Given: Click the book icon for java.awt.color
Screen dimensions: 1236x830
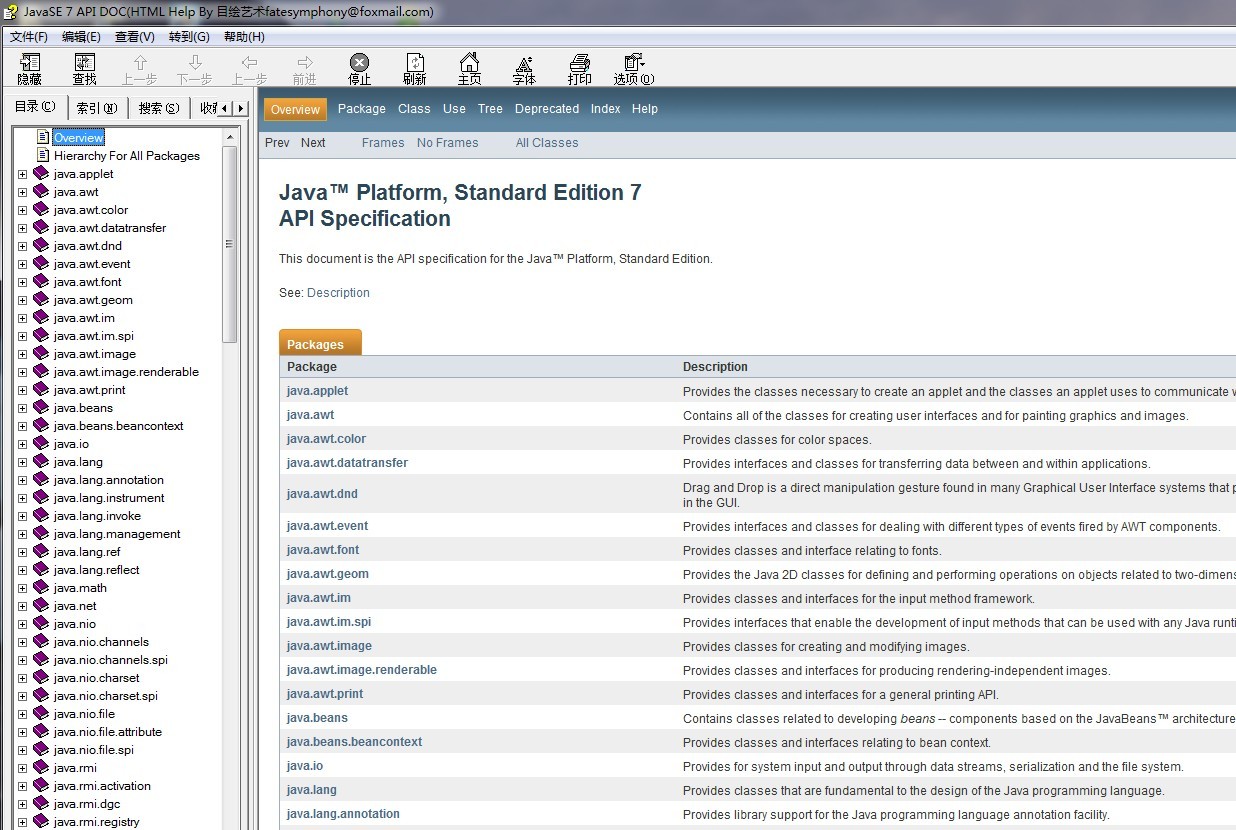Looking at the screenshot, I should [41, 209].
